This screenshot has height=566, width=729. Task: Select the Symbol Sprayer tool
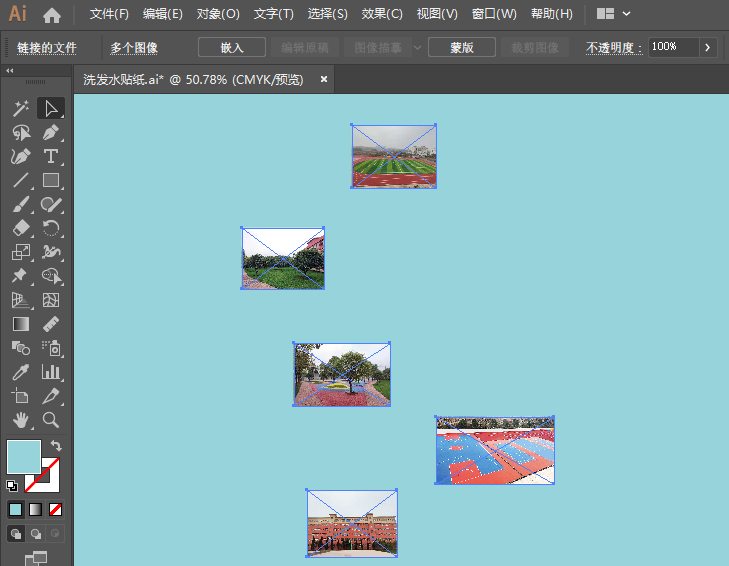(51, 347)
